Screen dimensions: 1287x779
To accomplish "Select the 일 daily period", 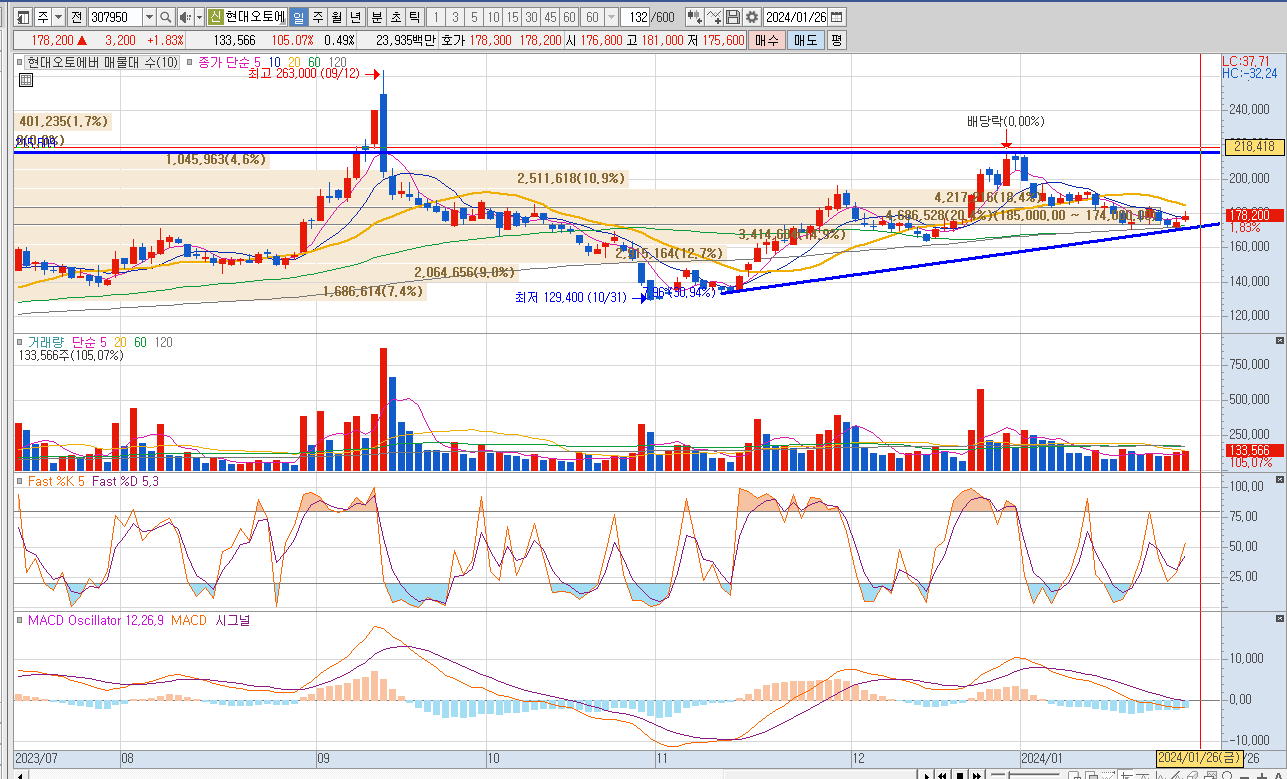I will (x=298, y=17).
